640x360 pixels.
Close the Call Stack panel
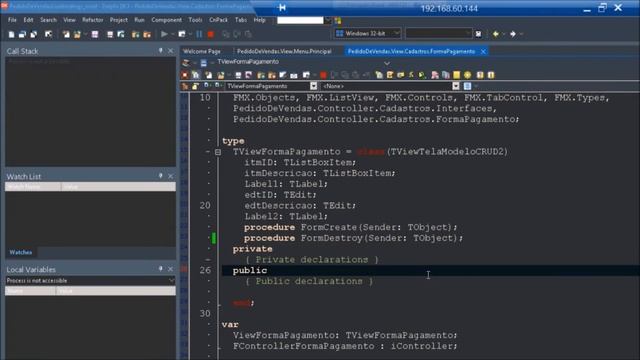tap(171, 51)
